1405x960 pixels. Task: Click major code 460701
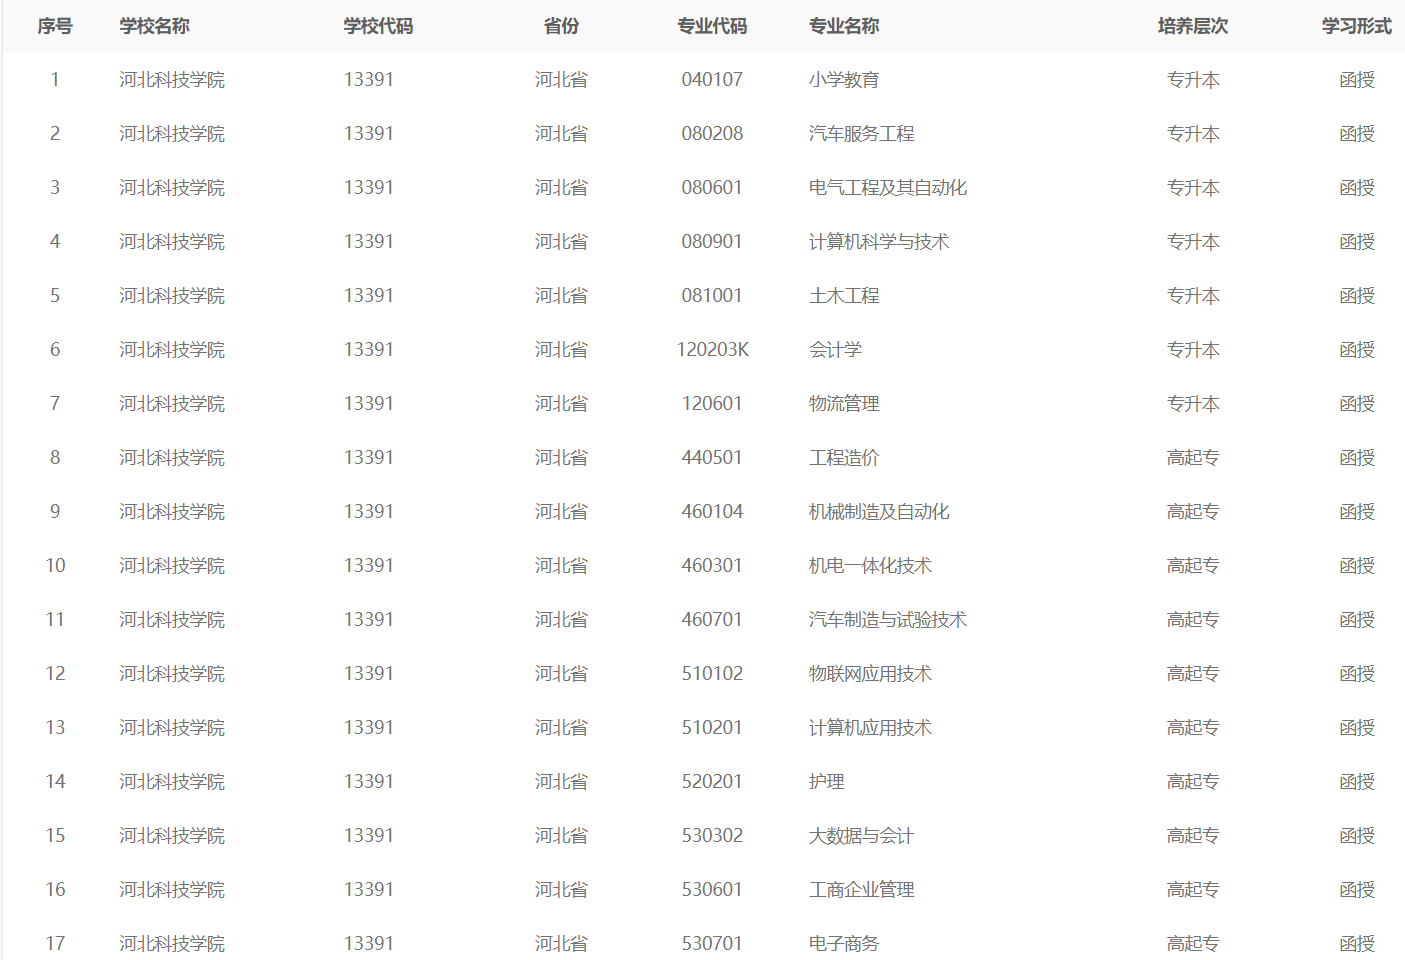712,620
